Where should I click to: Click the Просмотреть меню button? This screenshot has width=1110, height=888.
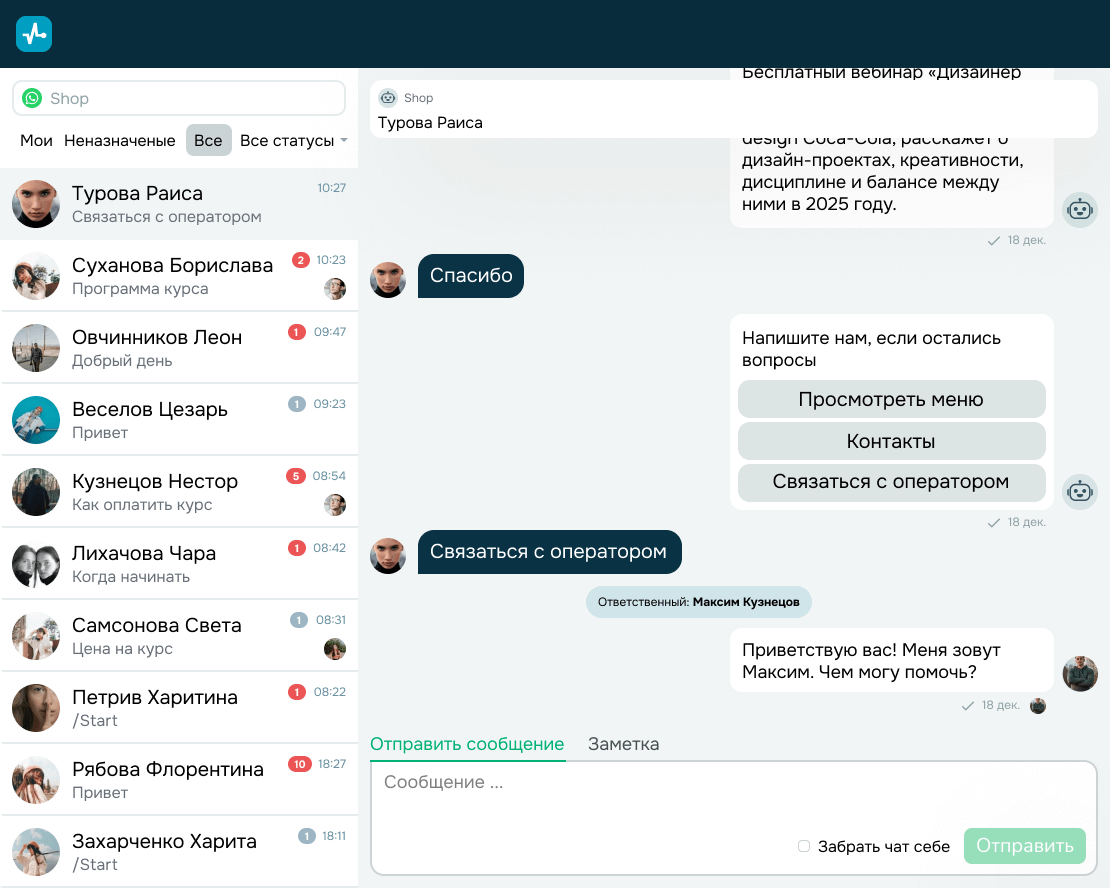[x=891, y=399]
